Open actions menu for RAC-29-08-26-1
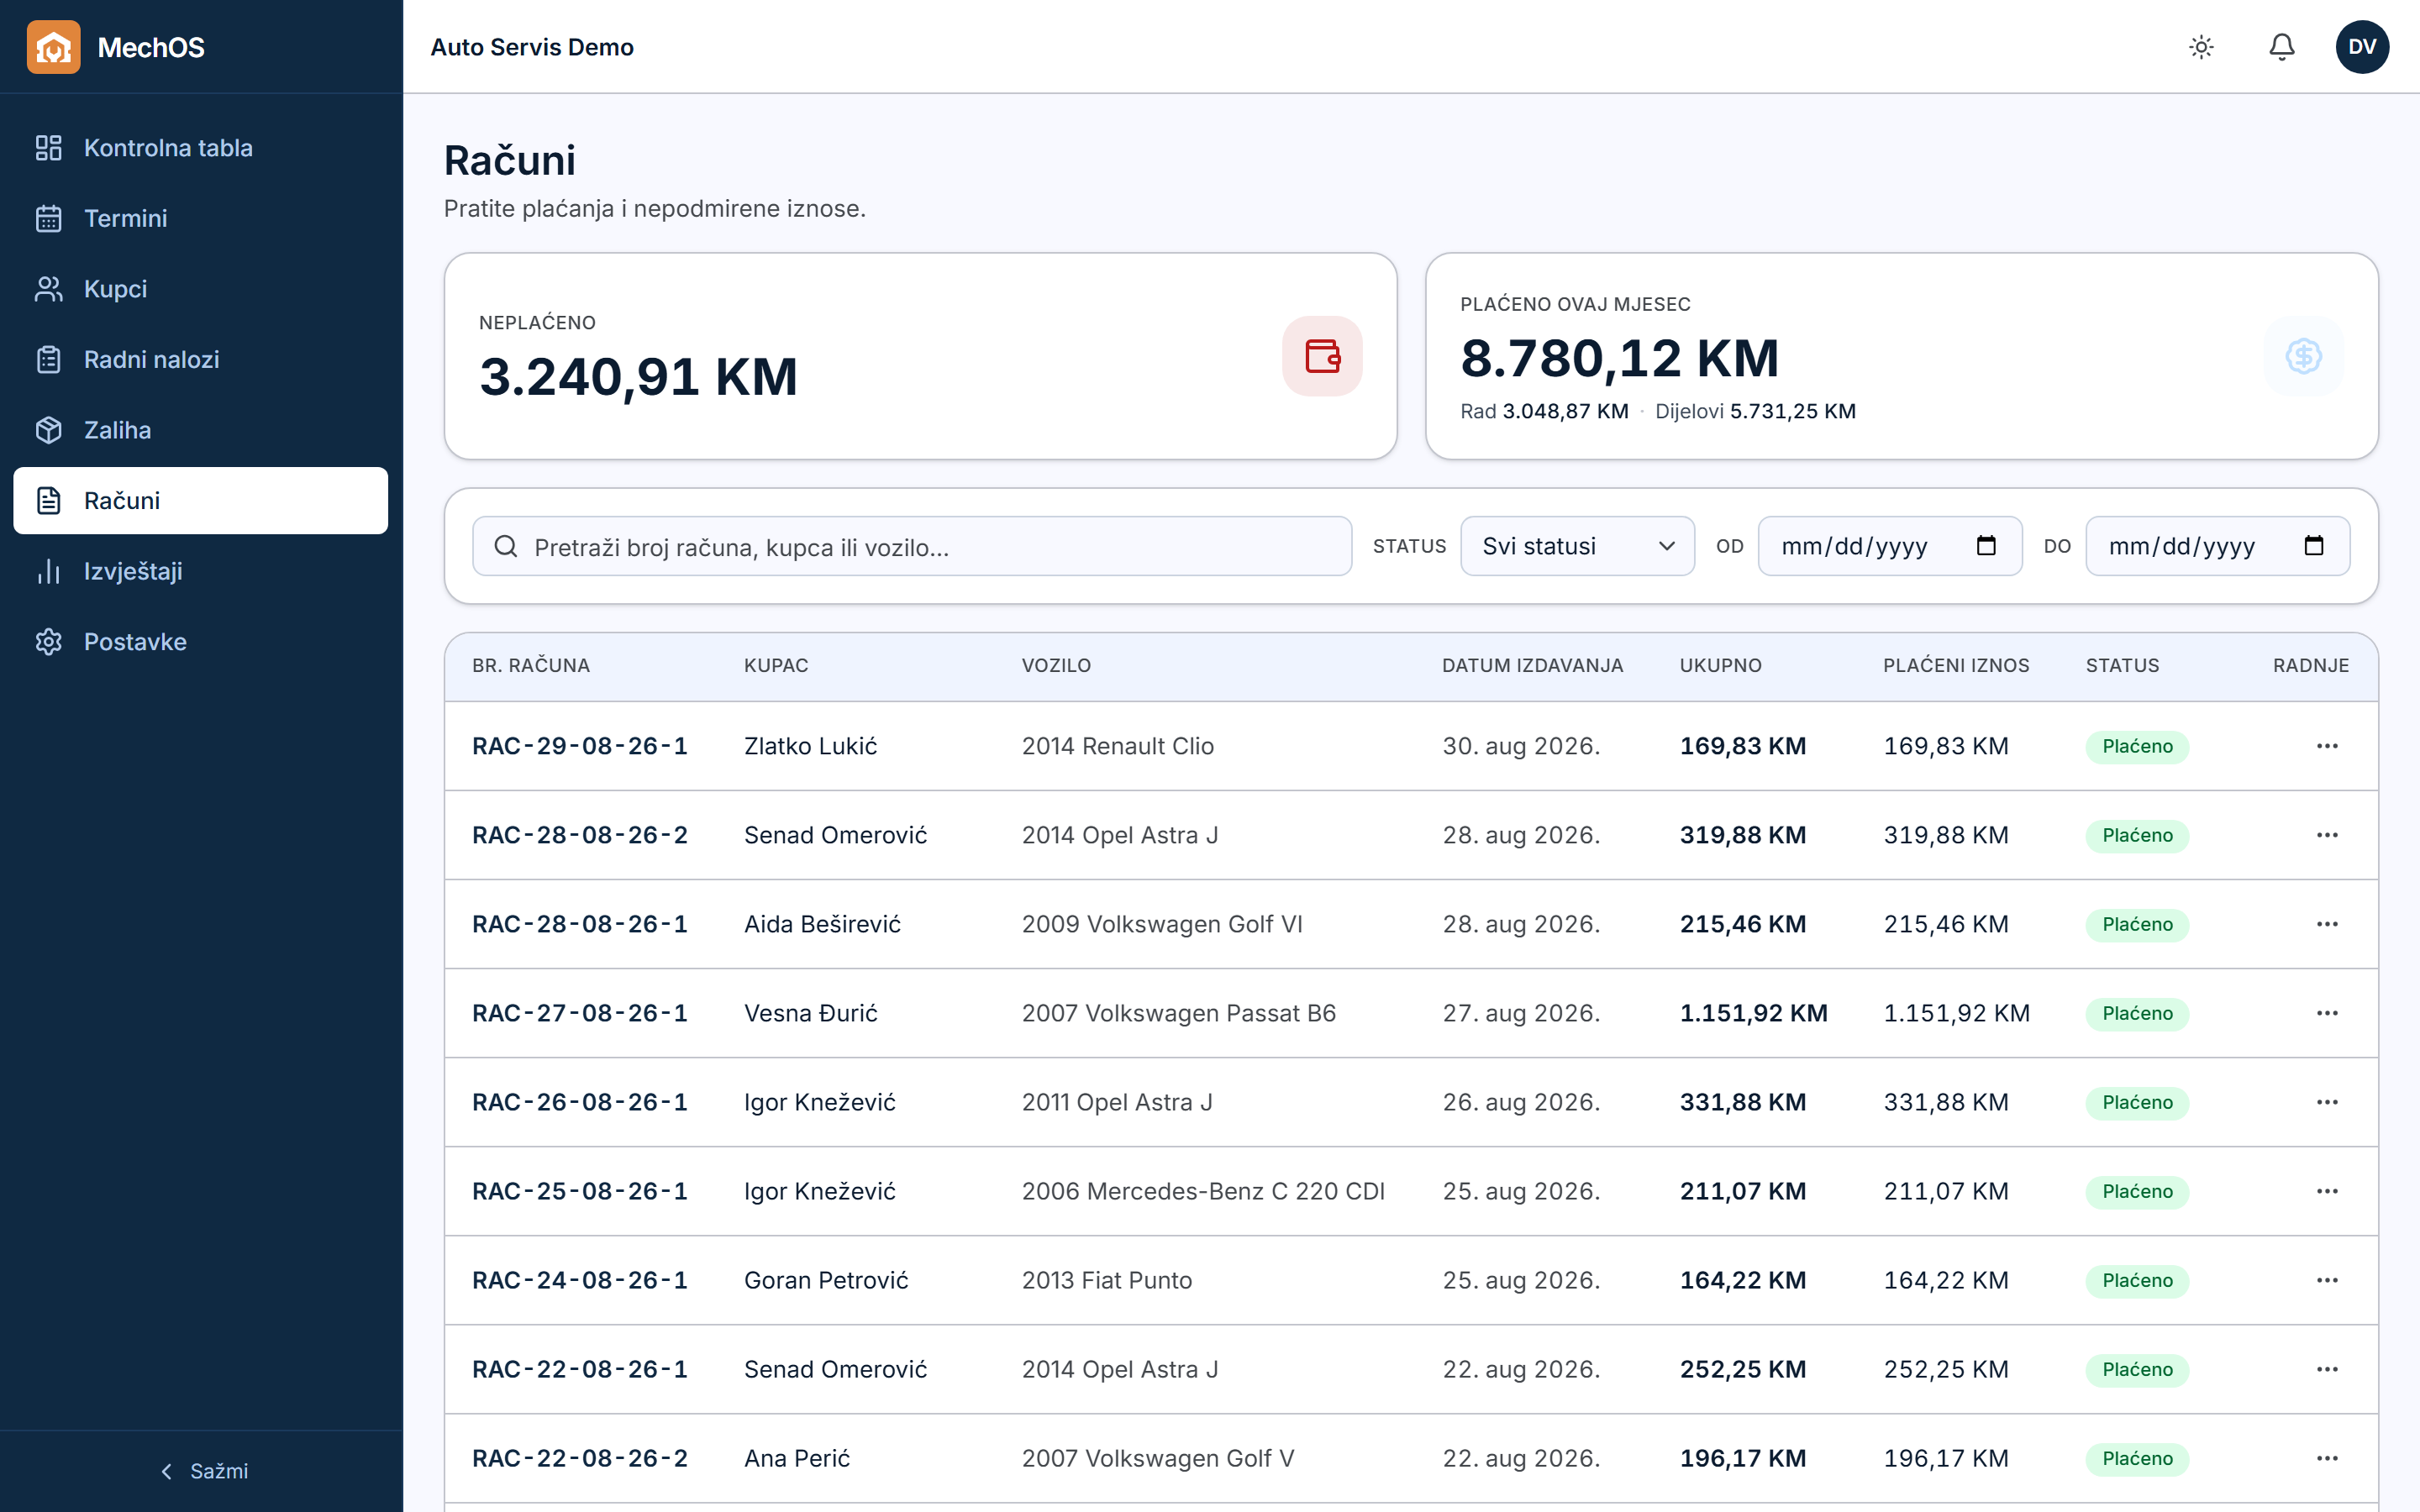The height and width of the screenshot is (1512, 2420). tap(2327, 746)
